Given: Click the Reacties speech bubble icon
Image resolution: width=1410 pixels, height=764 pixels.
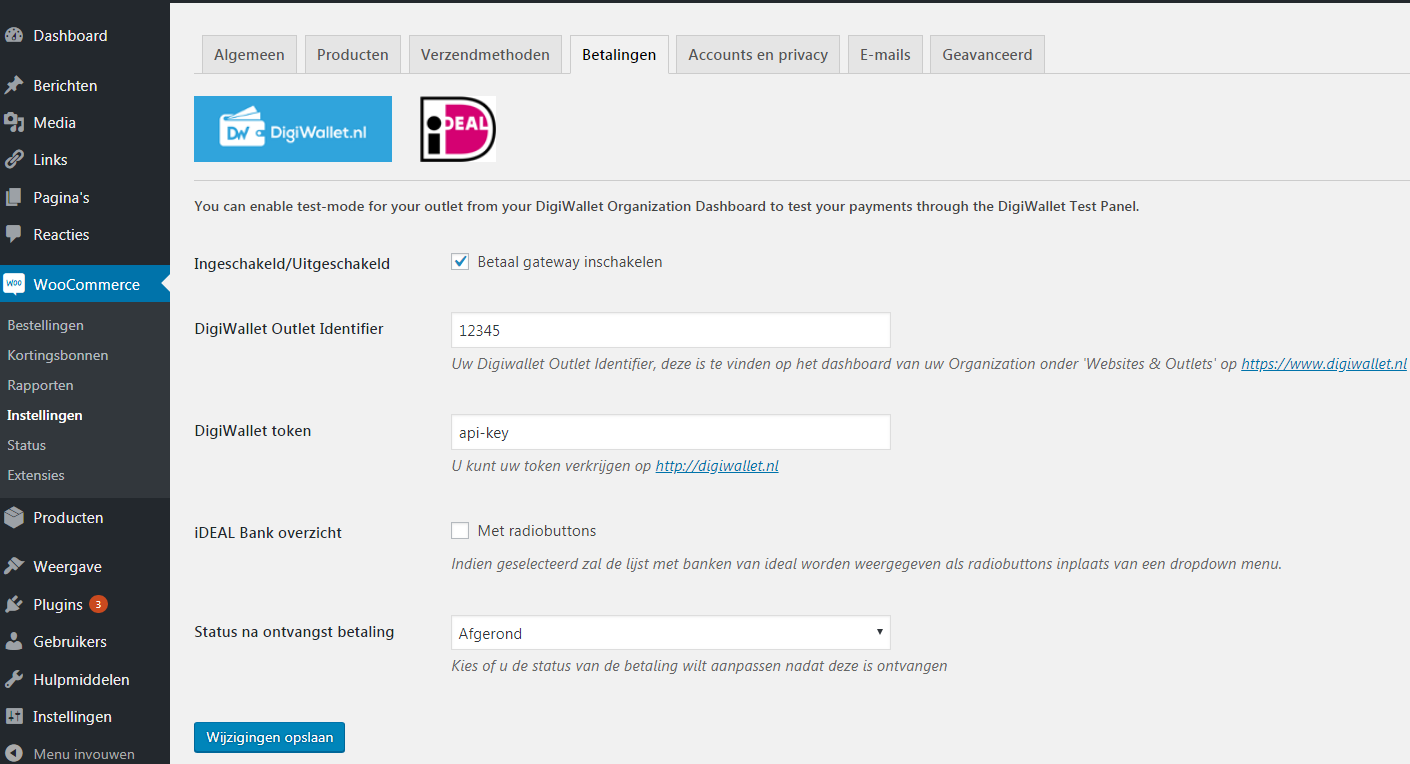Looking at the screenshot, I should 14,235.
